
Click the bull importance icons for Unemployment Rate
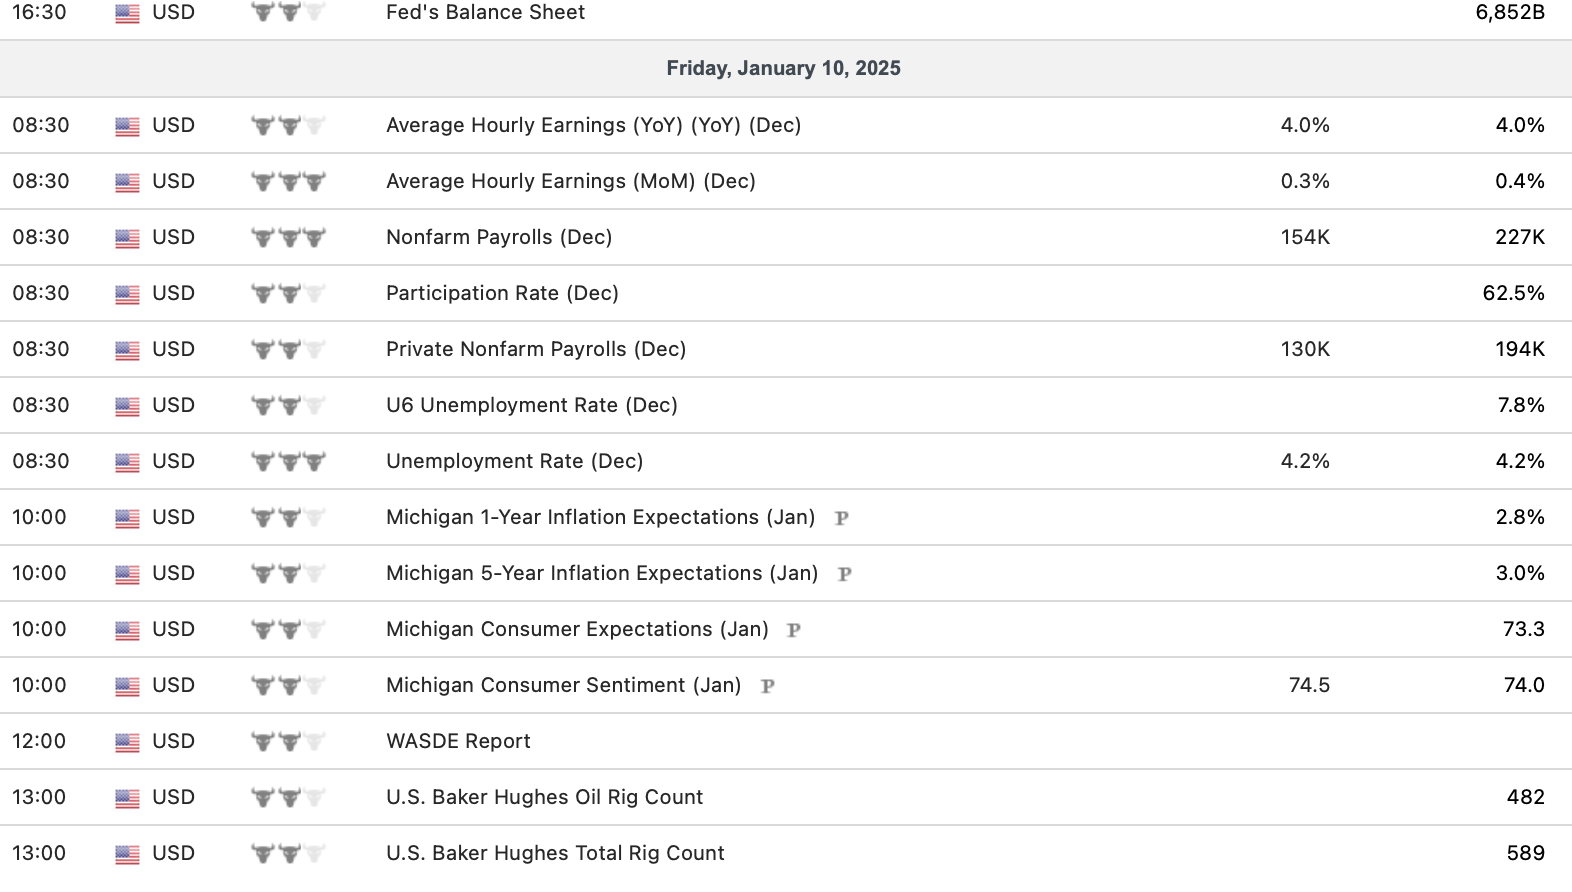pos(288,462)
